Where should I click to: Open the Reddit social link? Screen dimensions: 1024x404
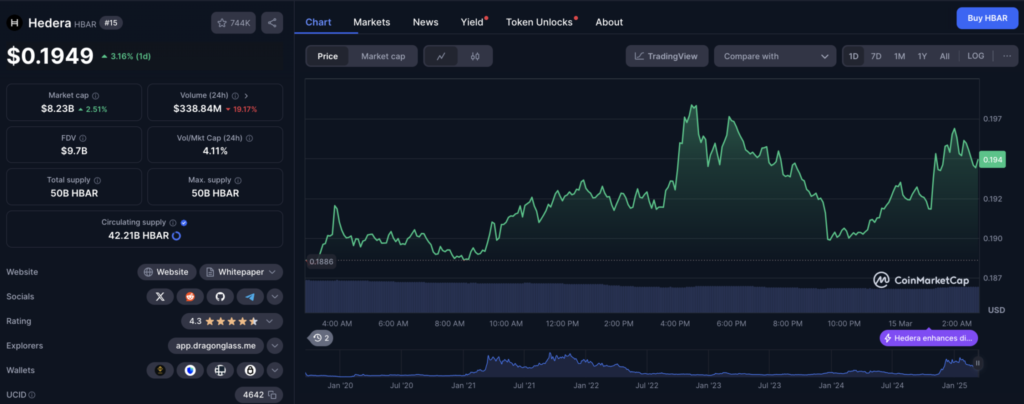coord(190,296)
